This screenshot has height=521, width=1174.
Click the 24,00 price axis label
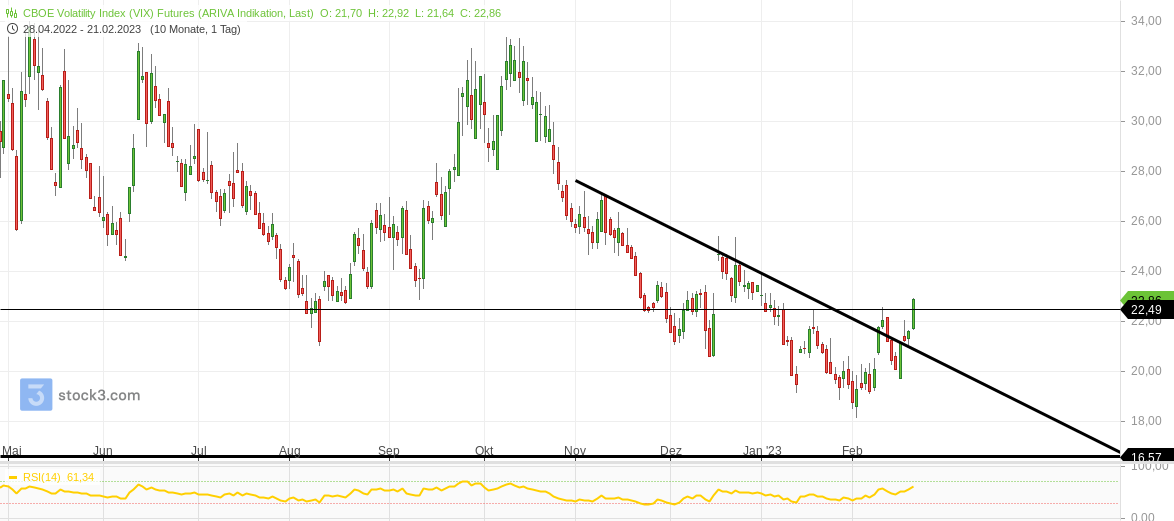pos(1146,271)
